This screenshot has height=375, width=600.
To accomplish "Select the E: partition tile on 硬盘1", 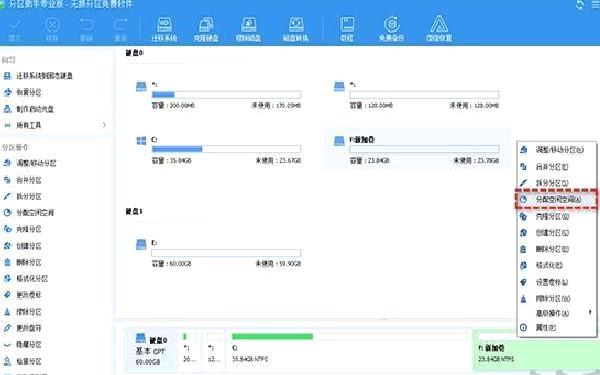I will click(x=219, y=253).
